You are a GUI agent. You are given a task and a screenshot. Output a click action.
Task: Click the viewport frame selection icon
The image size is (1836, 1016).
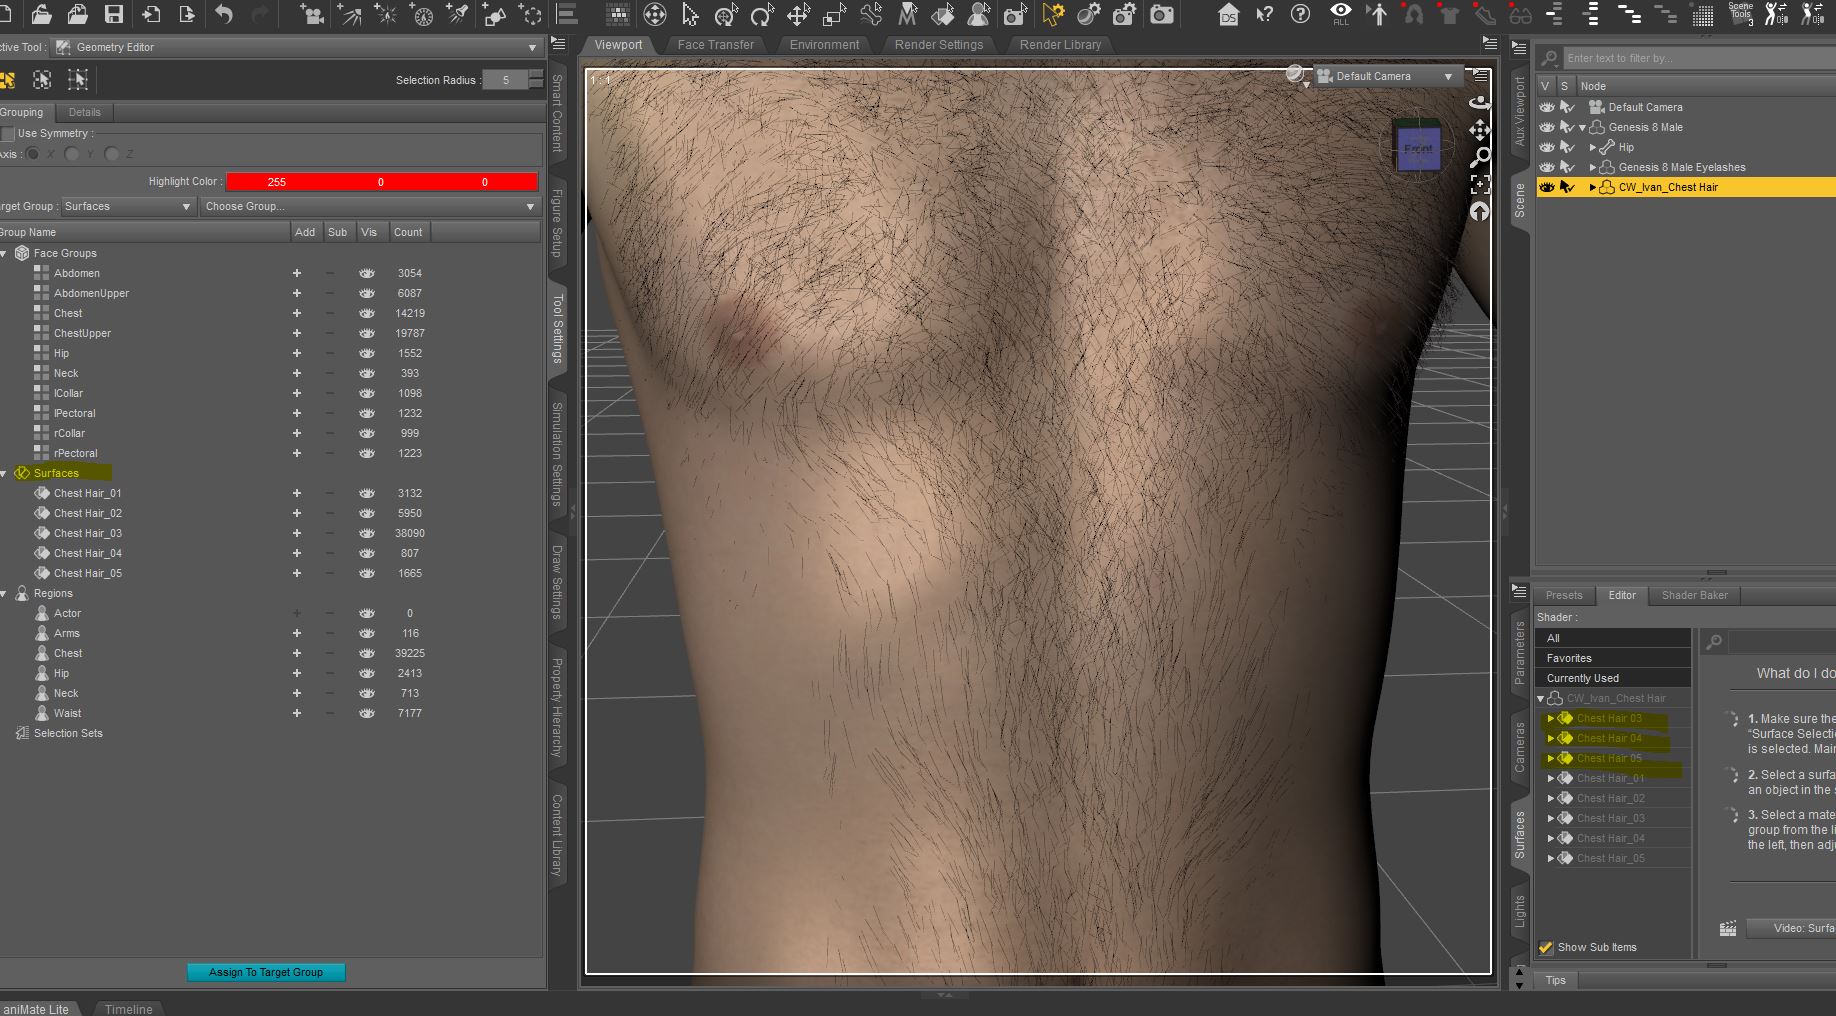[x=1479, y=184]
